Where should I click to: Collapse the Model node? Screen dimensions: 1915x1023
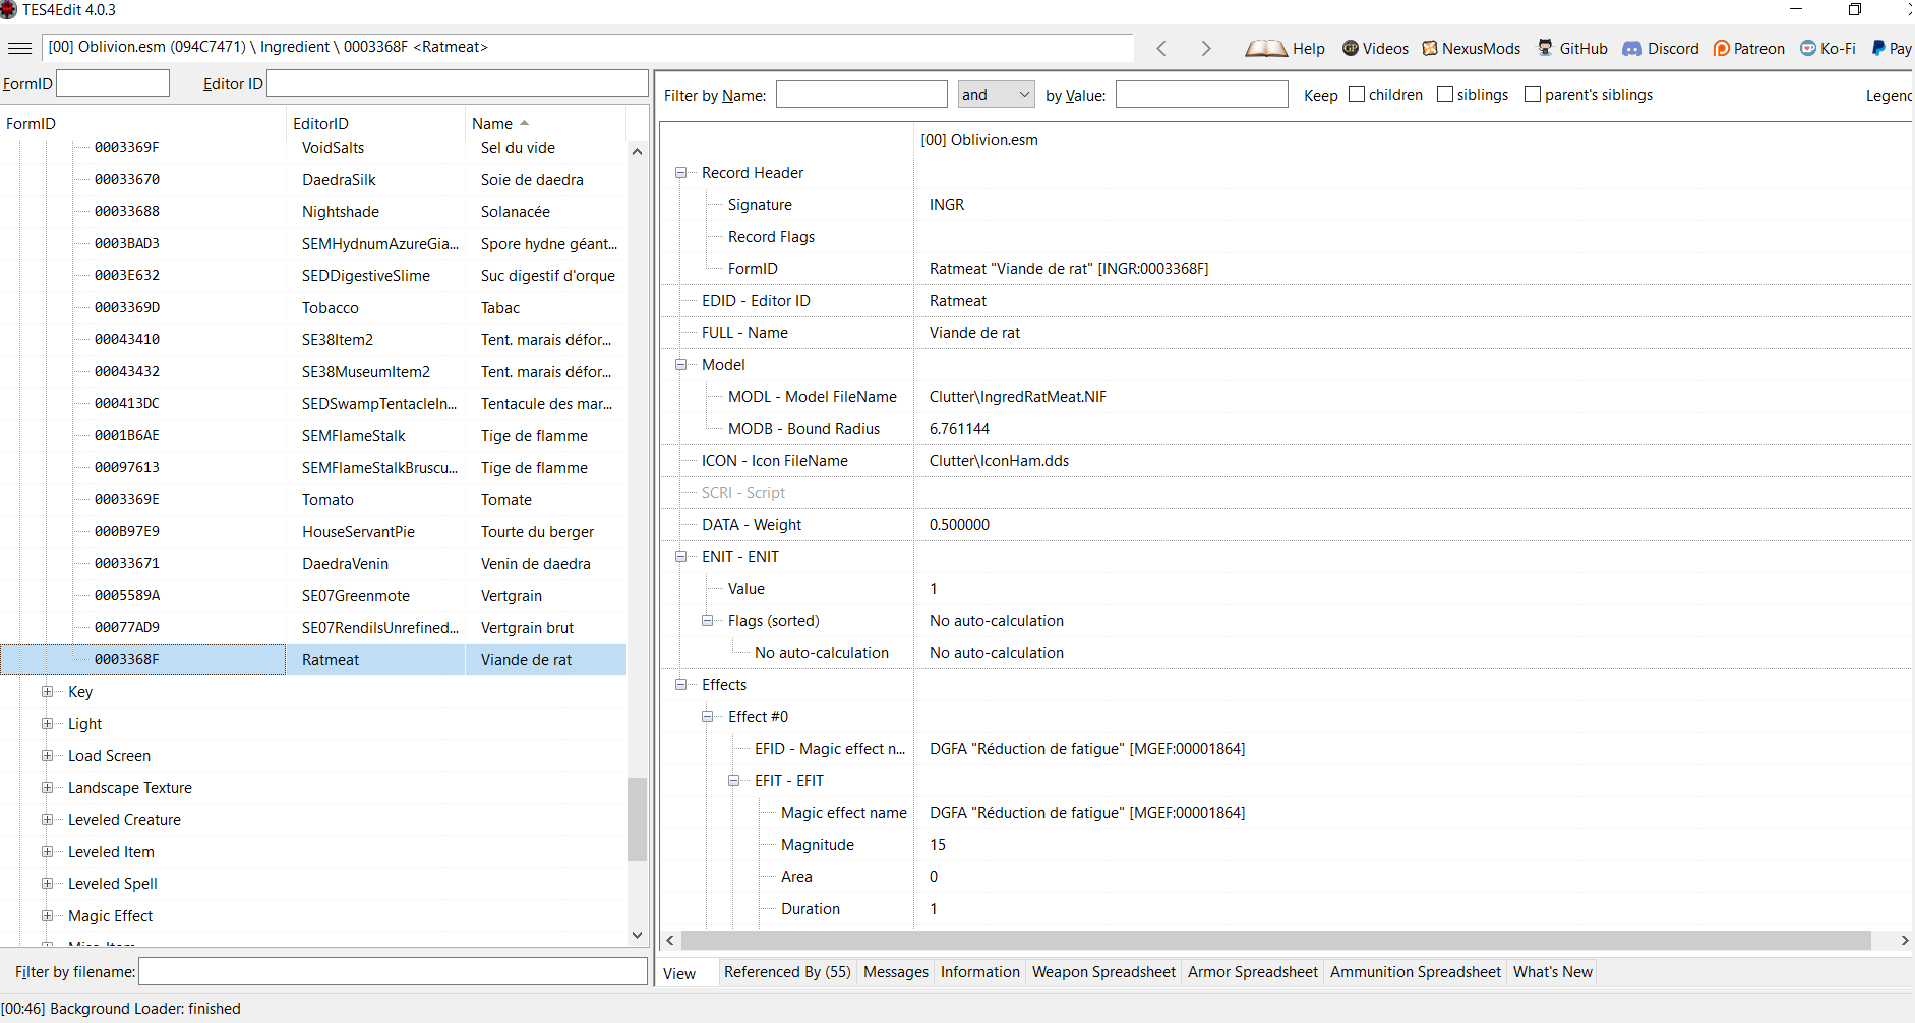pos(681,364)
